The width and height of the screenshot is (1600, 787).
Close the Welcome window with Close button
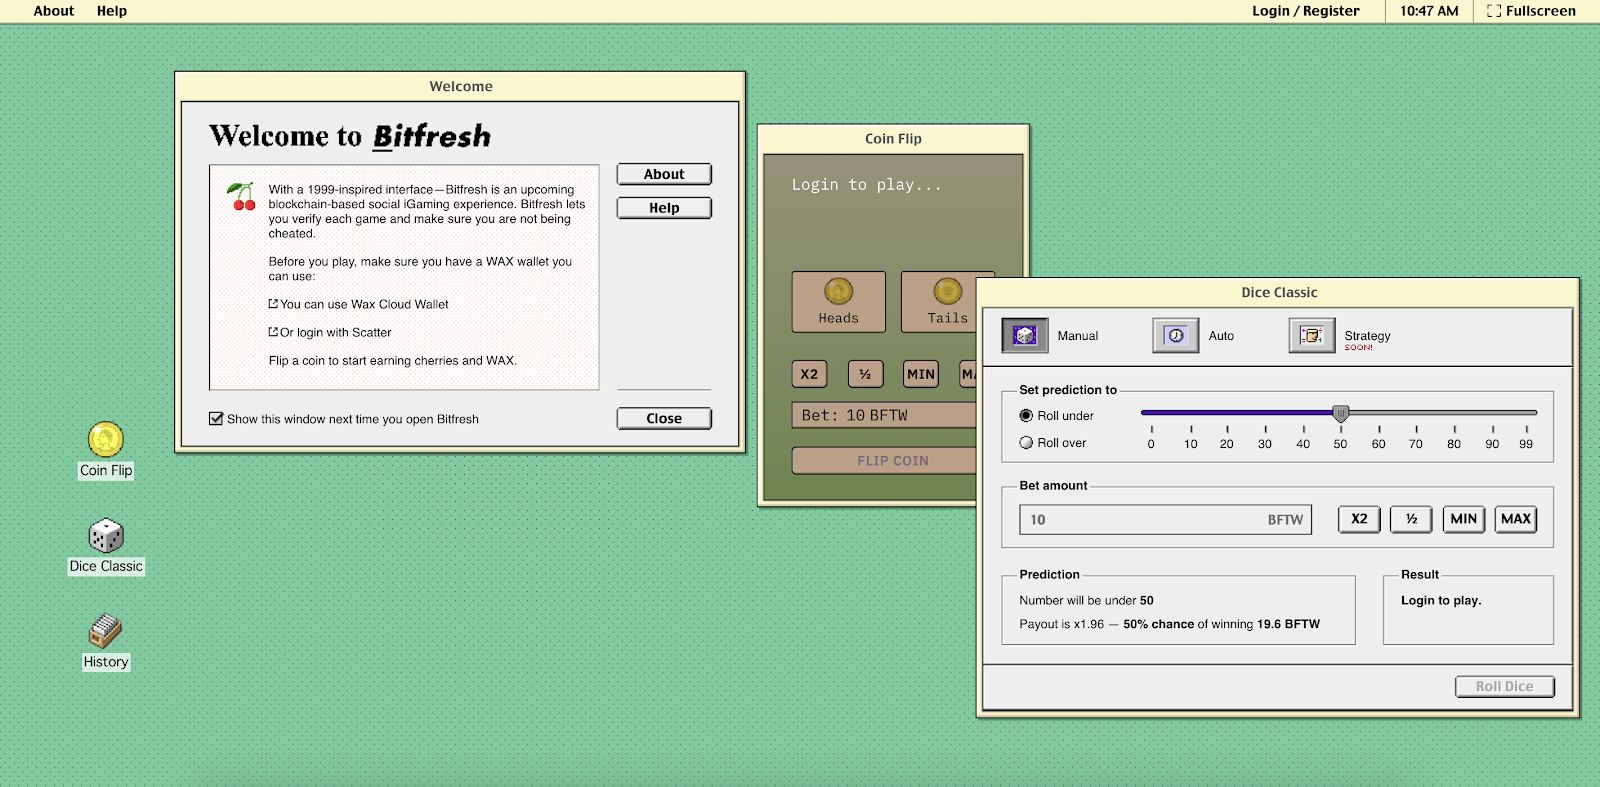click(664, 418)
